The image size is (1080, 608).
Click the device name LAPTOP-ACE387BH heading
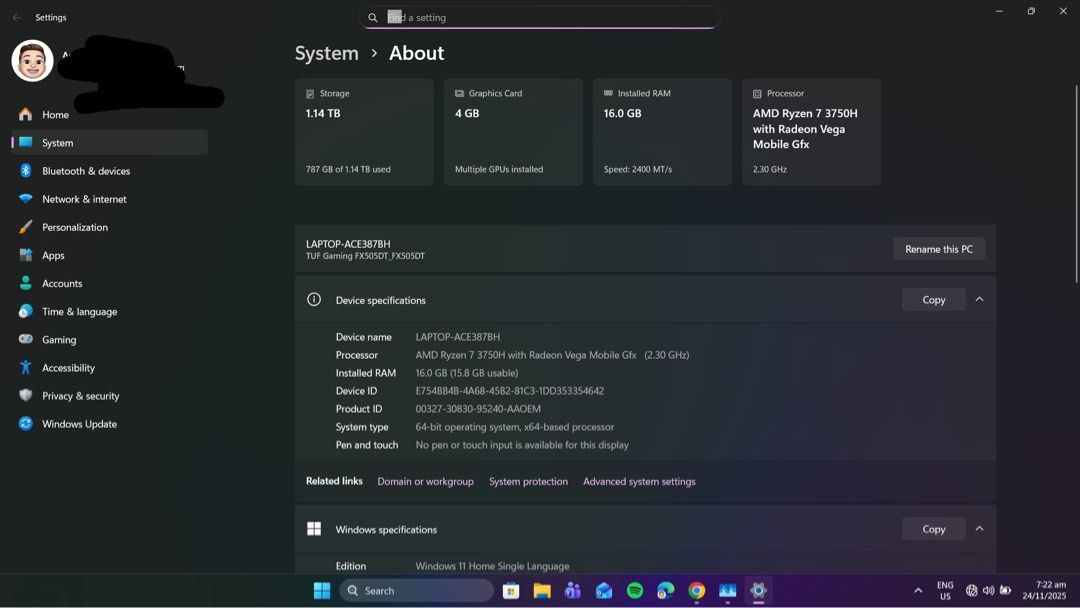click(348, 244)
